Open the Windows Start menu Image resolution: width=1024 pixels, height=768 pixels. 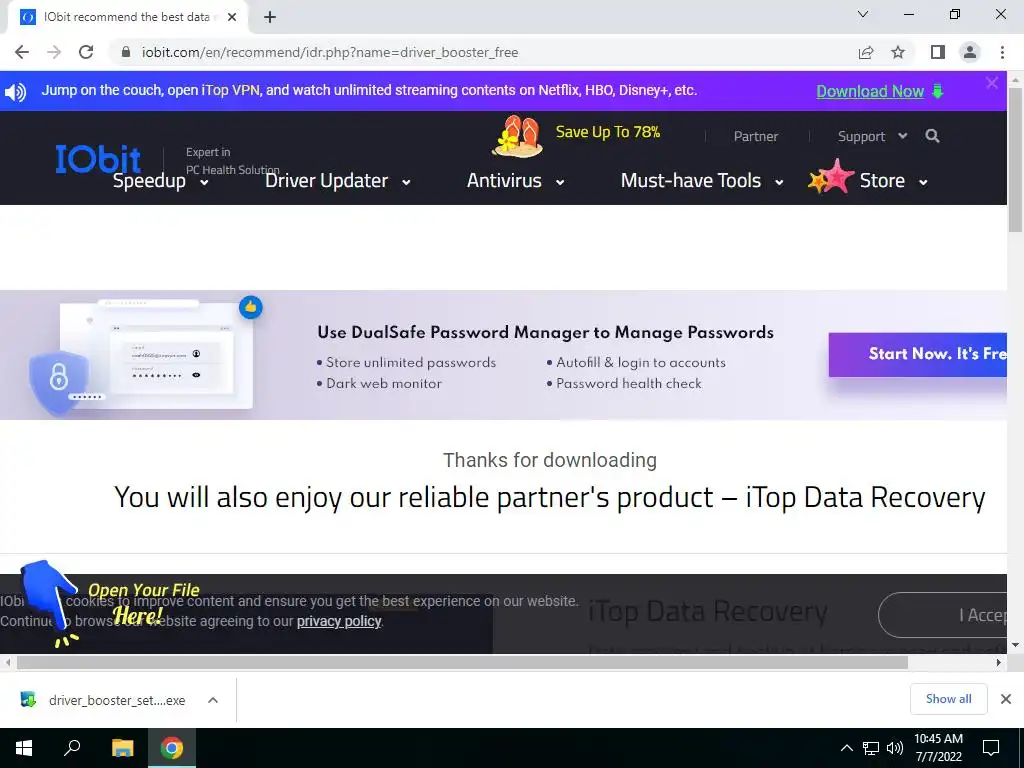[24, 748]
